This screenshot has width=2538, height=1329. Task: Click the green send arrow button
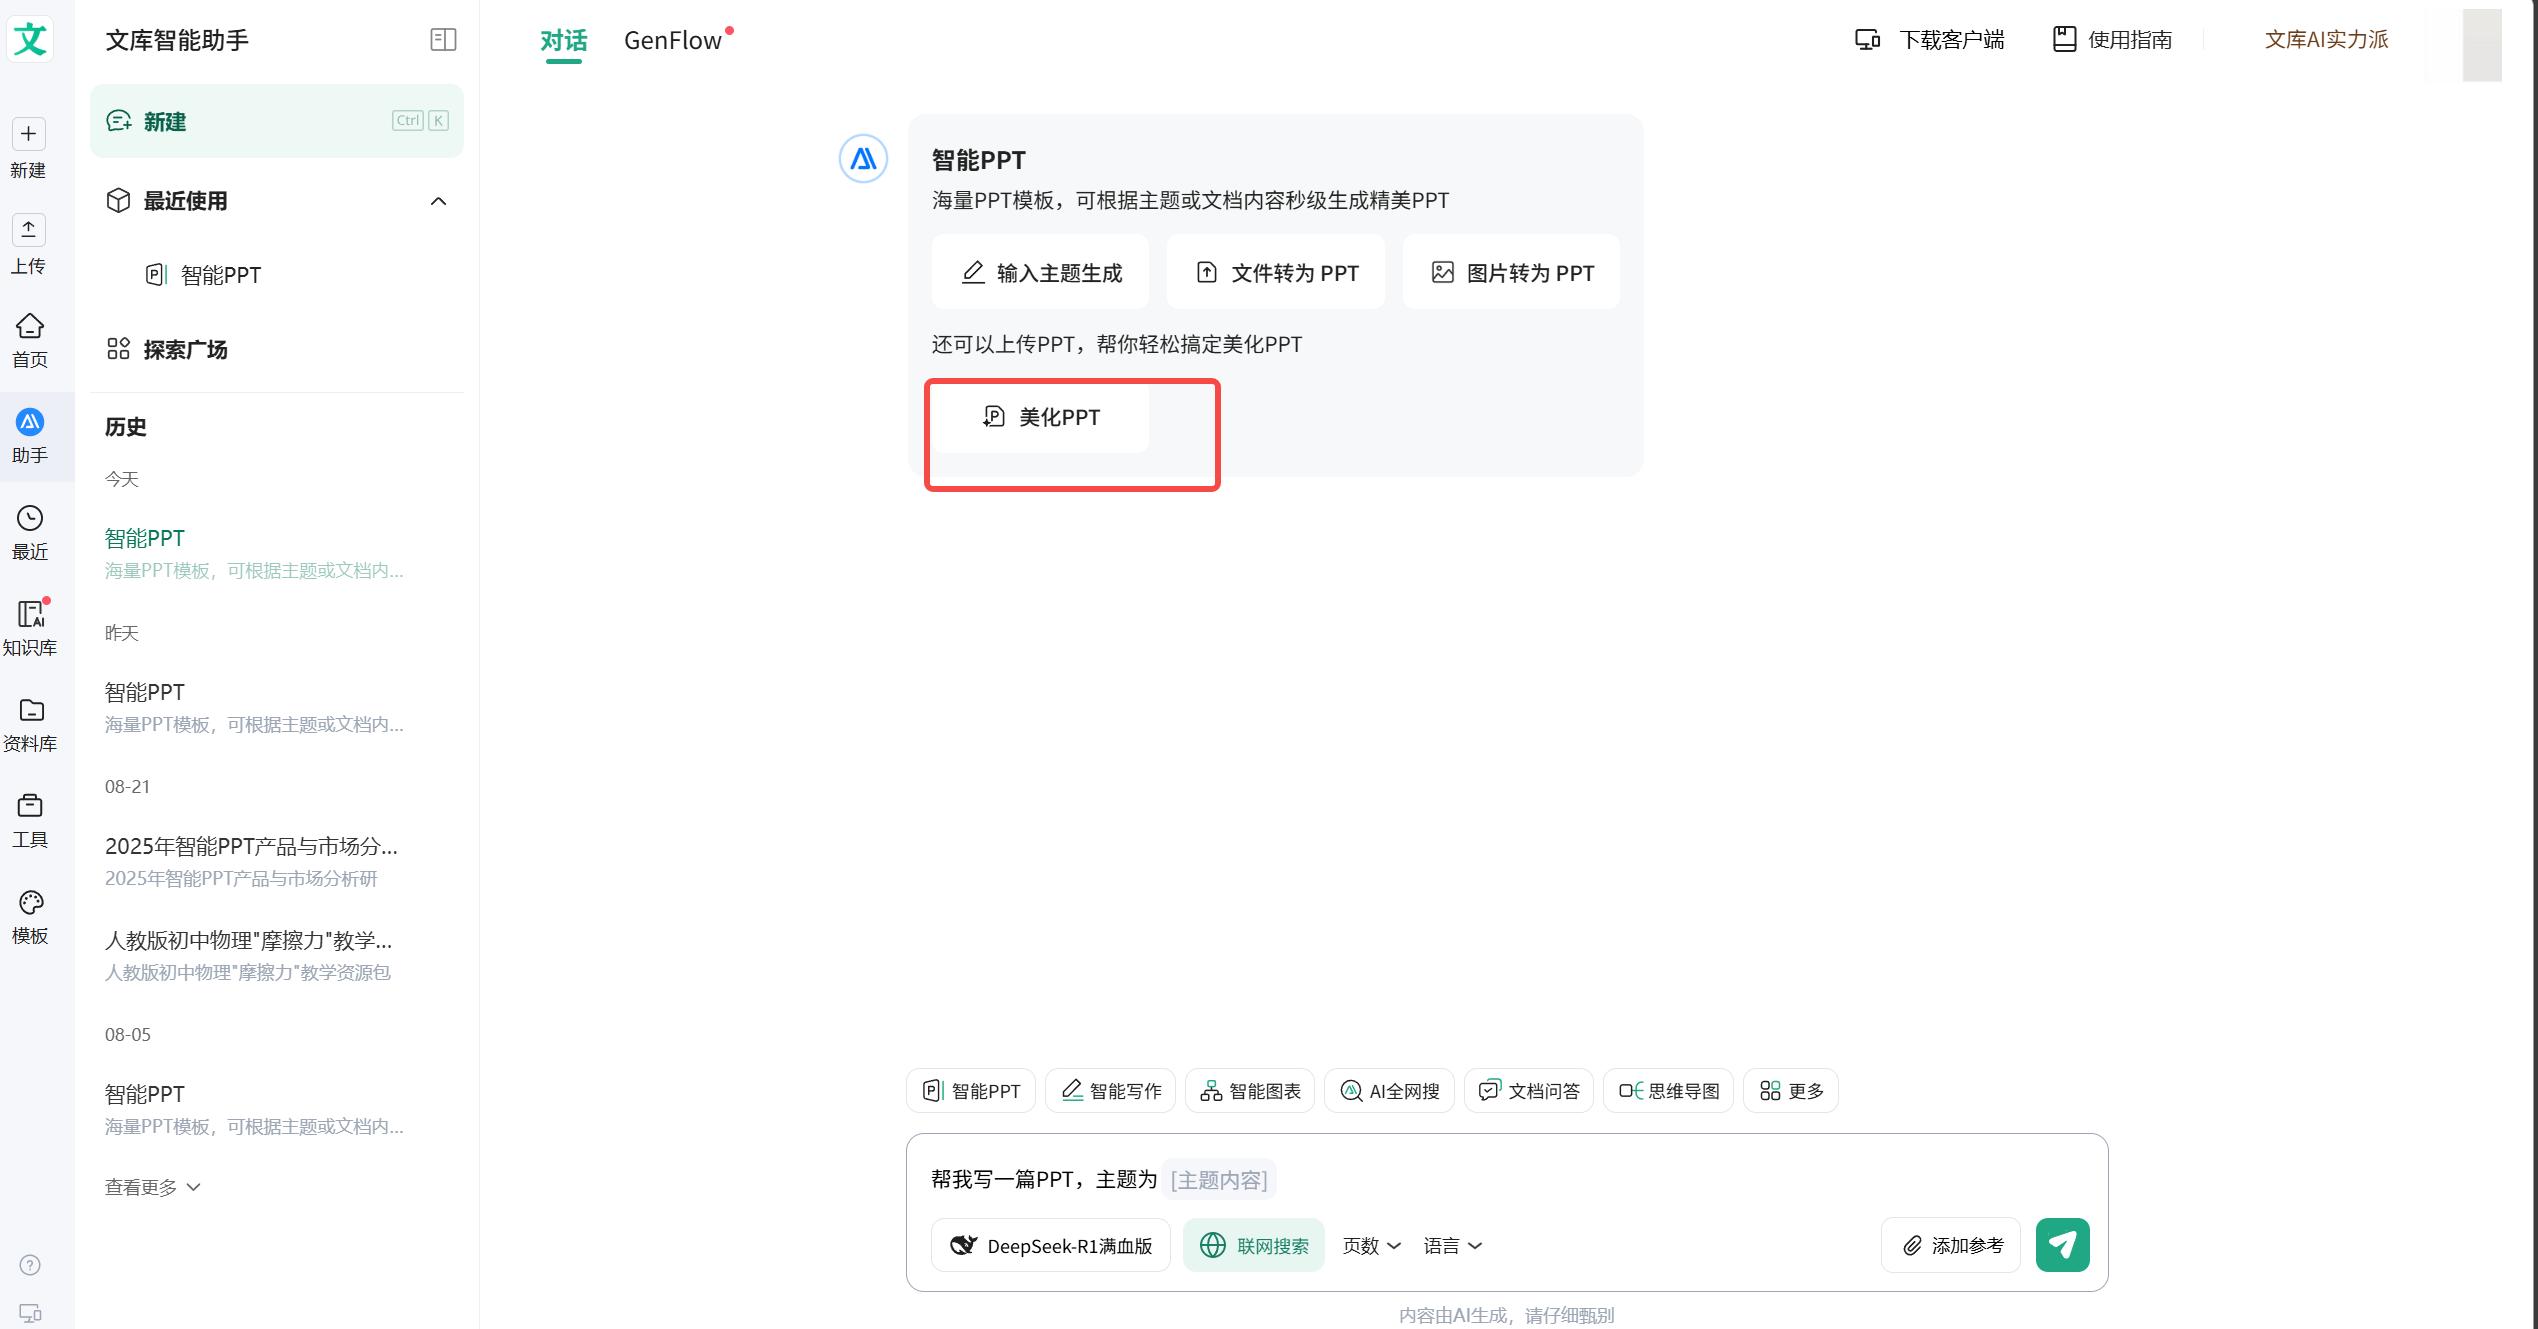coord(2062,1244)
